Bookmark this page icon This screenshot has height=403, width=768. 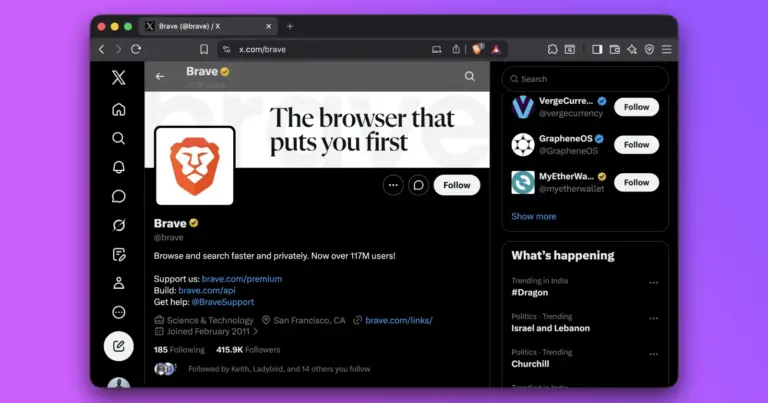(x=204, y=49)
